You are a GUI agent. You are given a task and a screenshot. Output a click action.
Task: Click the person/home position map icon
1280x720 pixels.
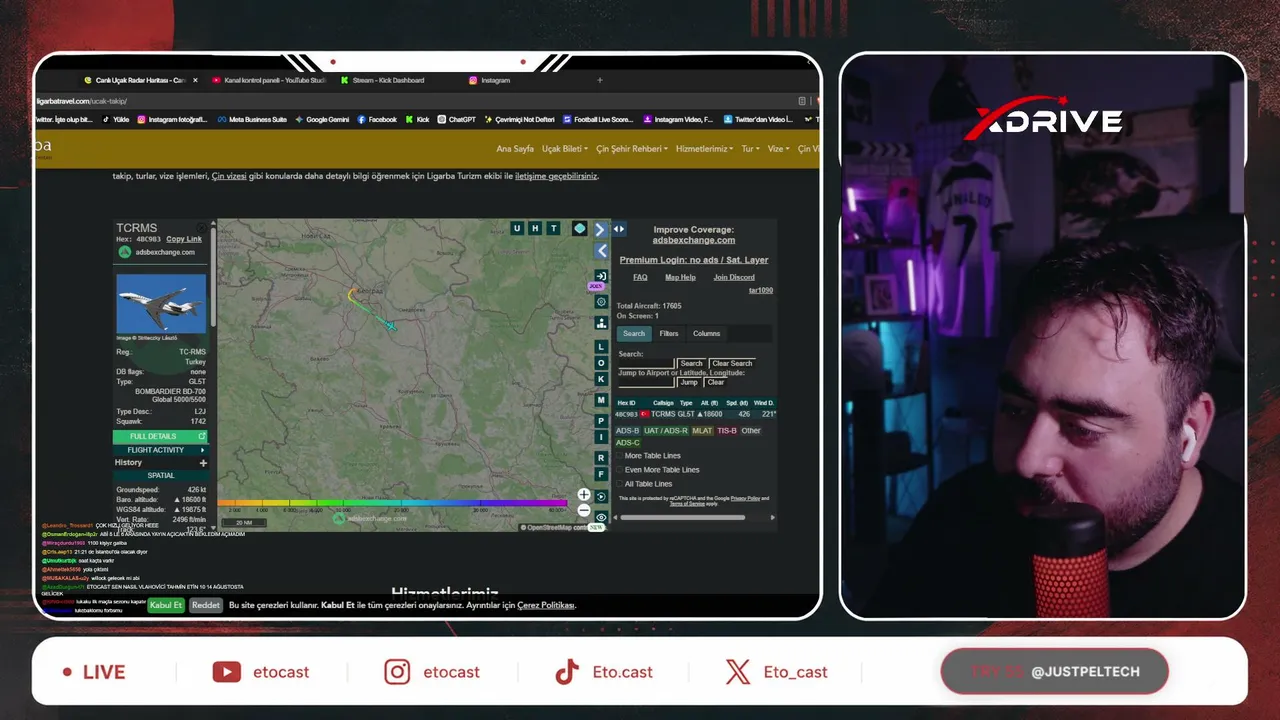(601, 323)
